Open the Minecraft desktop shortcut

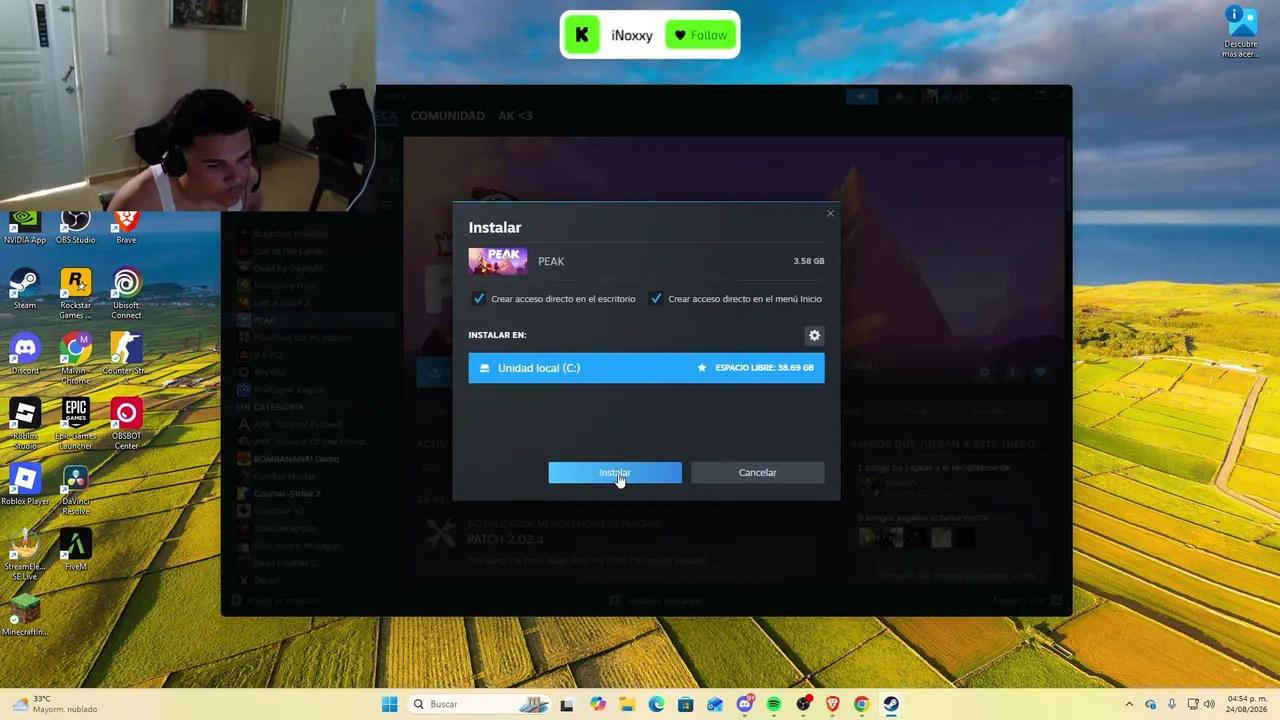coord(25,615)
